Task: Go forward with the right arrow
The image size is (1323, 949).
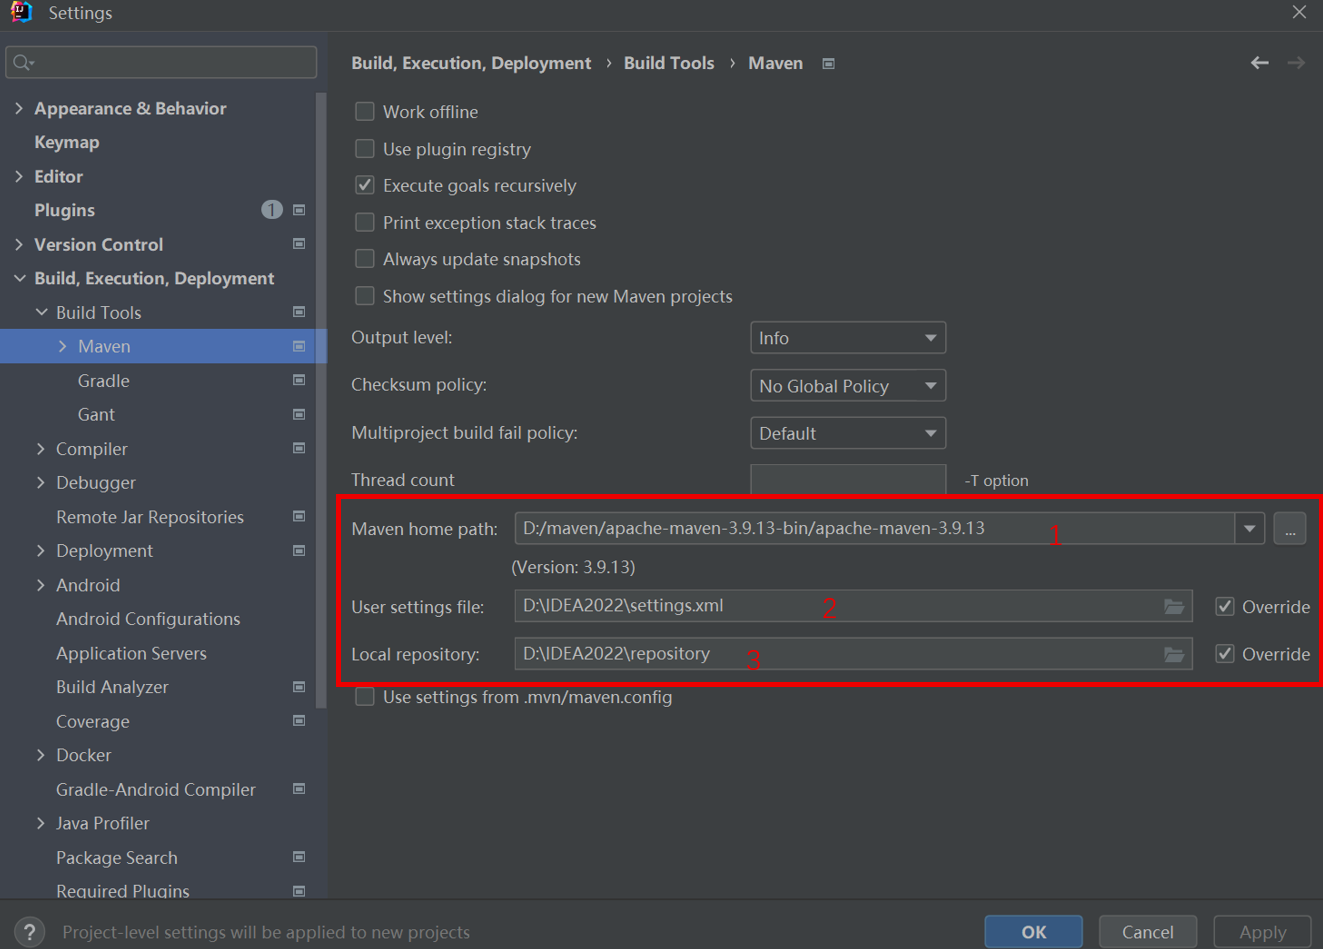Action: (x=1296, y=63)
